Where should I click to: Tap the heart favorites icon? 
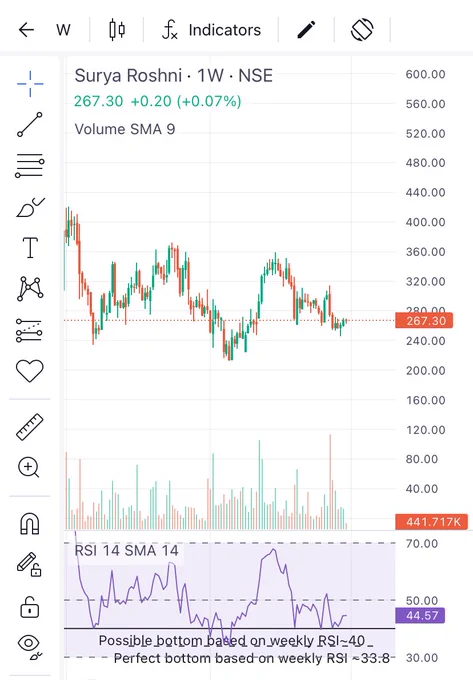[x=30, y=371]
